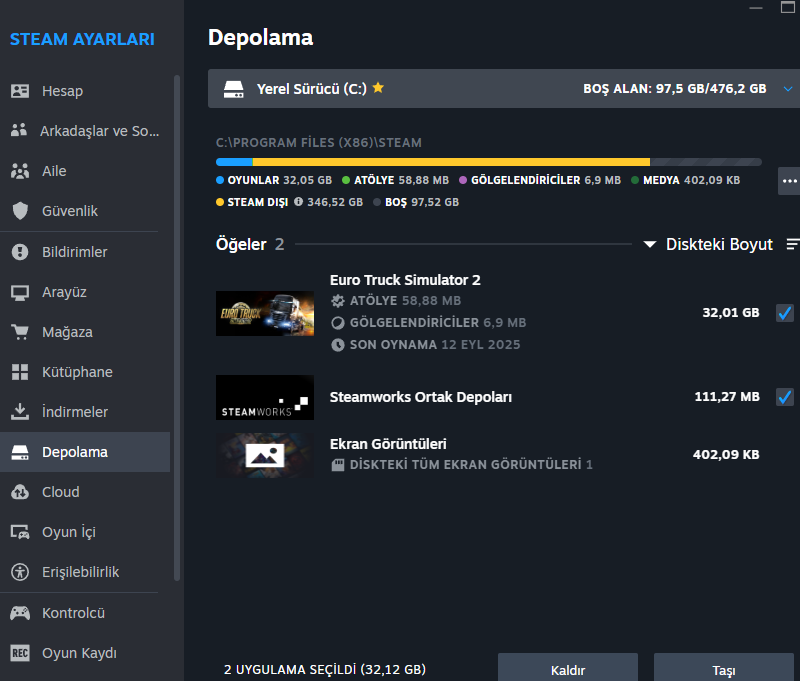Click the Oyun Kaydı REC icon
This screenshot has height=681, width=800.
click(20, 653)
